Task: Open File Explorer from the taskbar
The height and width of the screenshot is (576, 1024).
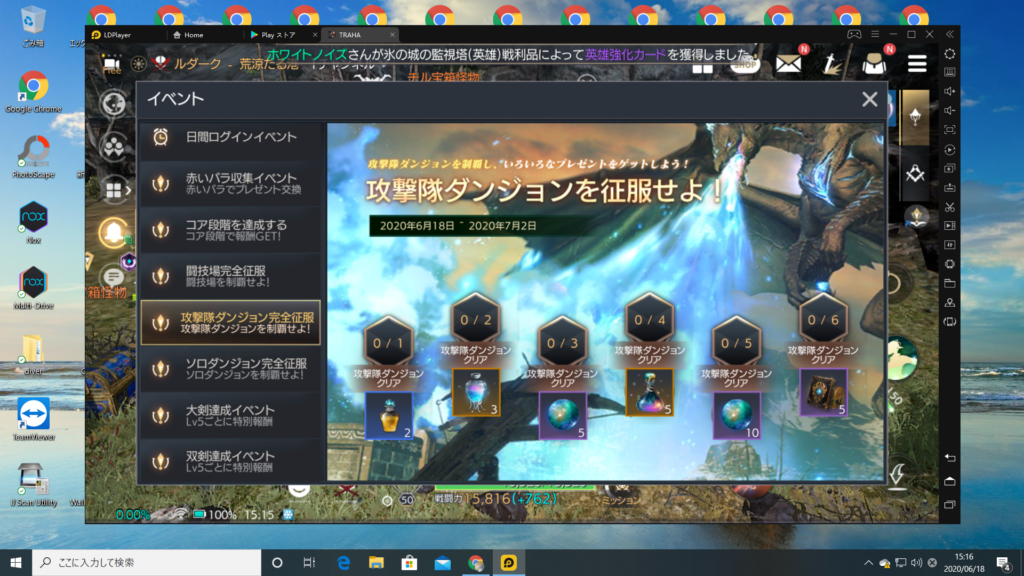Action: coord(376,562)
